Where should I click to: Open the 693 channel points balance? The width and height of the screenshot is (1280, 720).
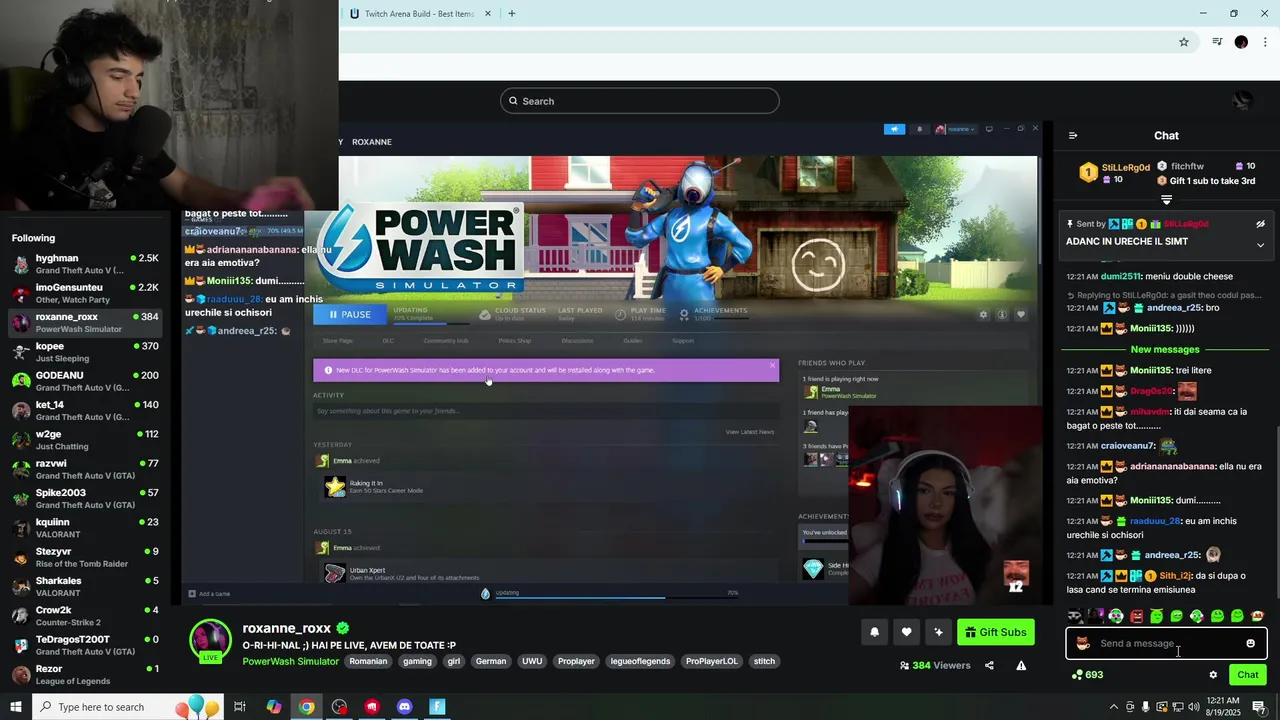tap(1087, 675)
